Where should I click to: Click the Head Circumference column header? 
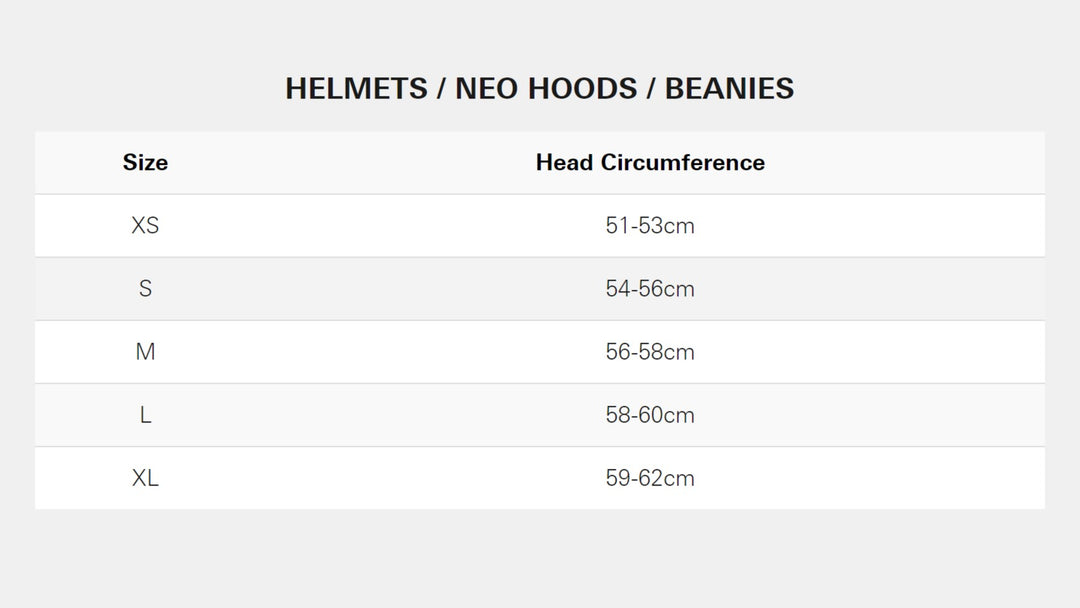point(650,163)
